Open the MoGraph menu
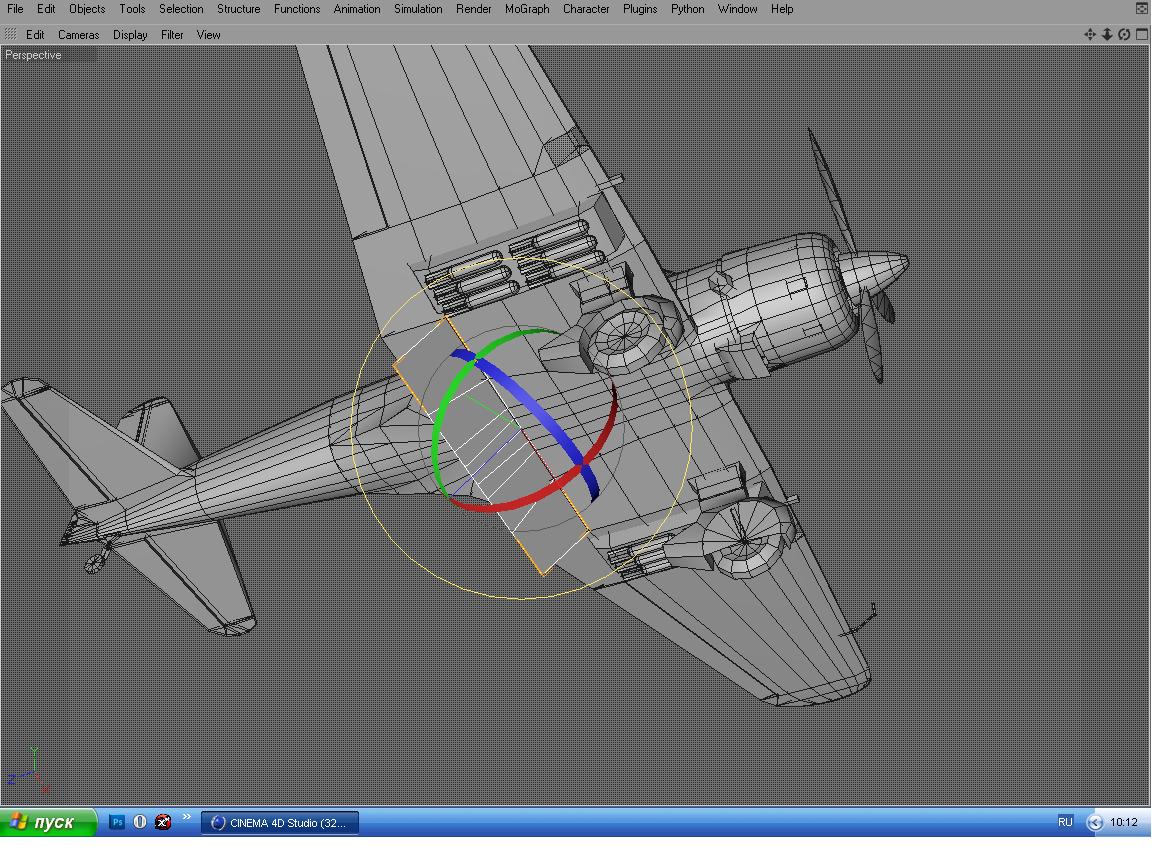This screenshot has height=864, width=1152. tap(527, 9)
